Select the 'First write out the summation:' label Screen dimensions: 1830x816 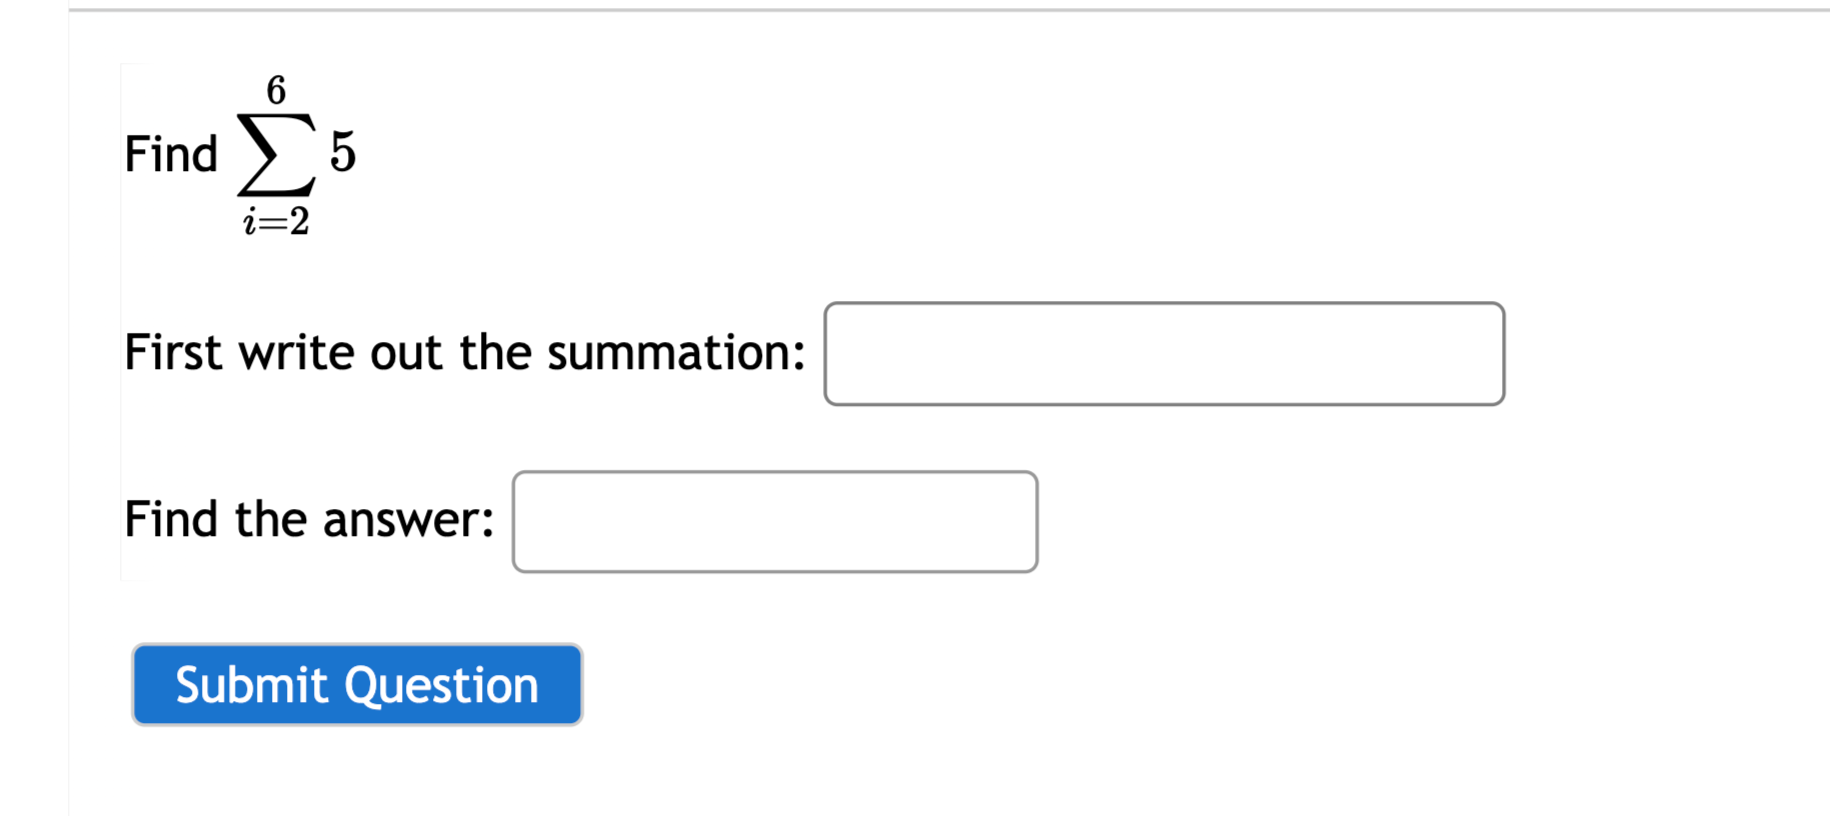tap(464, 352)
